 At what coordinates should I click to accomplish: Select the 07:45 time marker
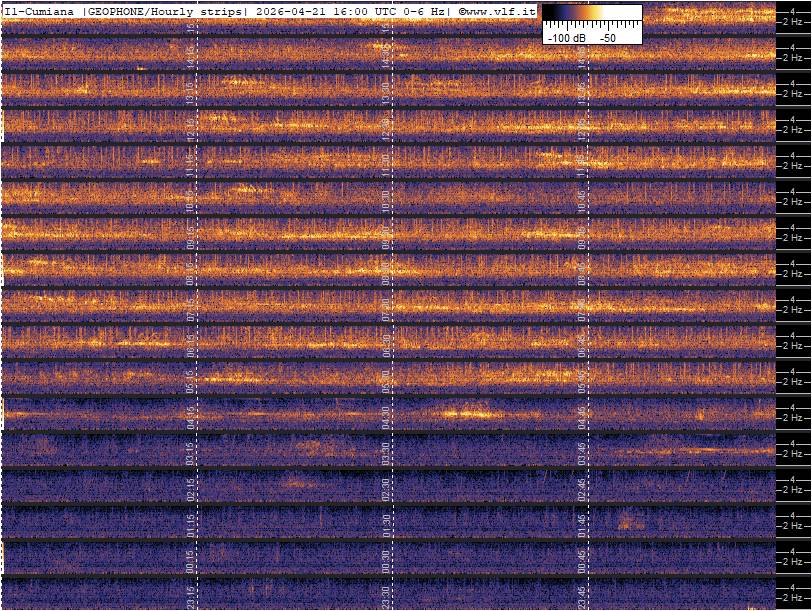[582, 308]
